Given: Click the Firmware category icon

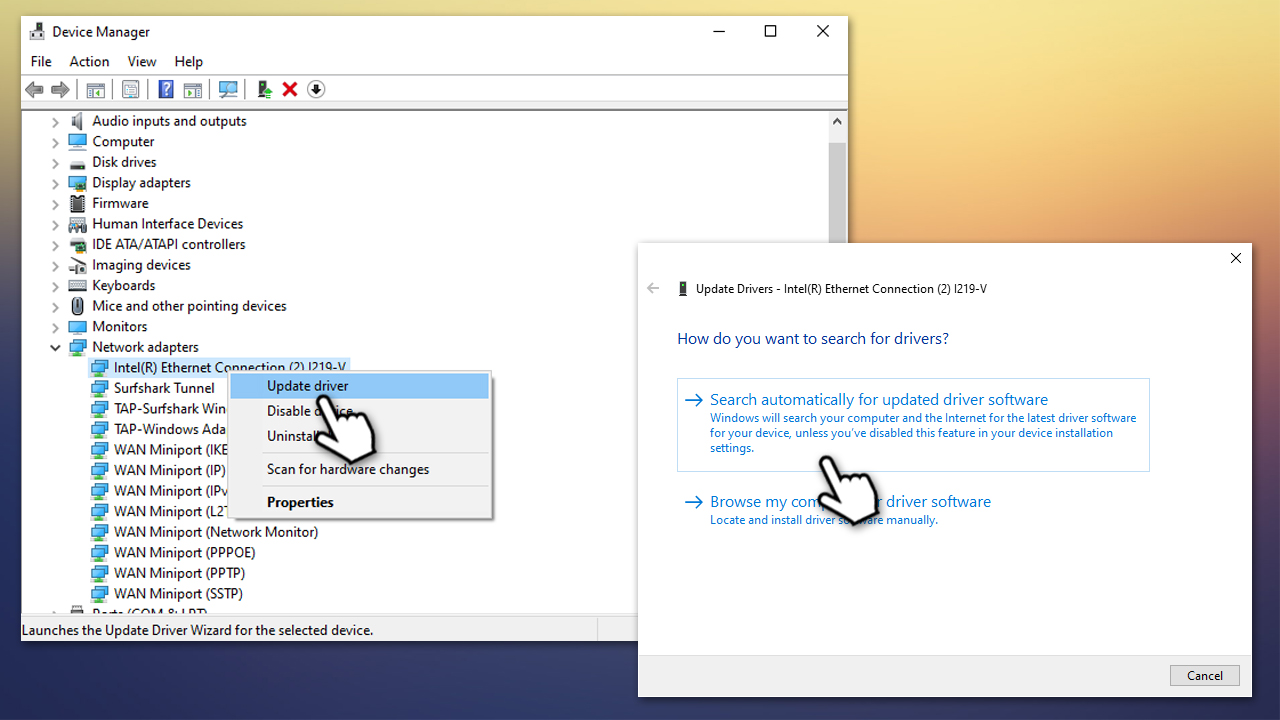Looking at the screenshot, I should click(x=77, y=203).
